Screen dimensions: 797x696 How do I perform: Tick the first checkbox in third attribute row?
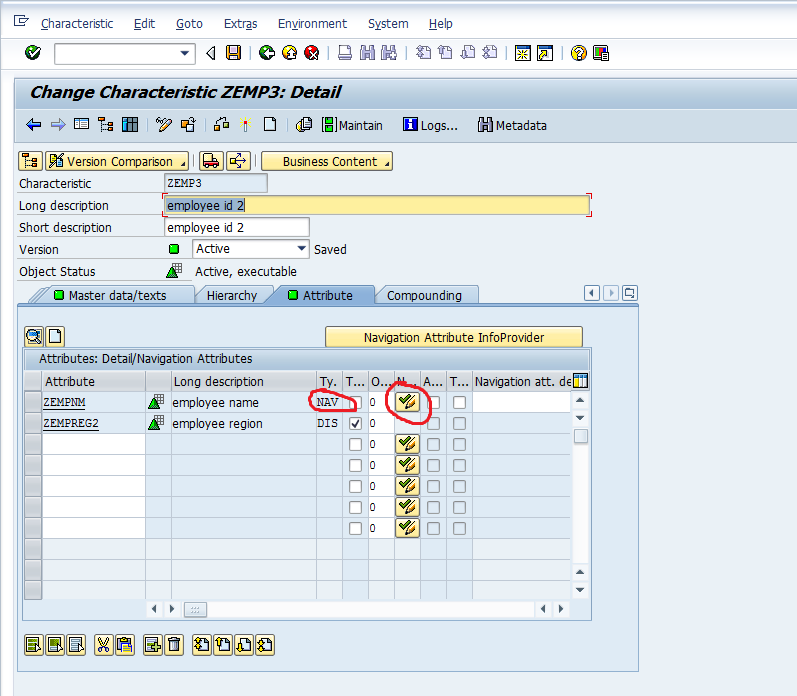pyautogui.click(x=355, y=444)
